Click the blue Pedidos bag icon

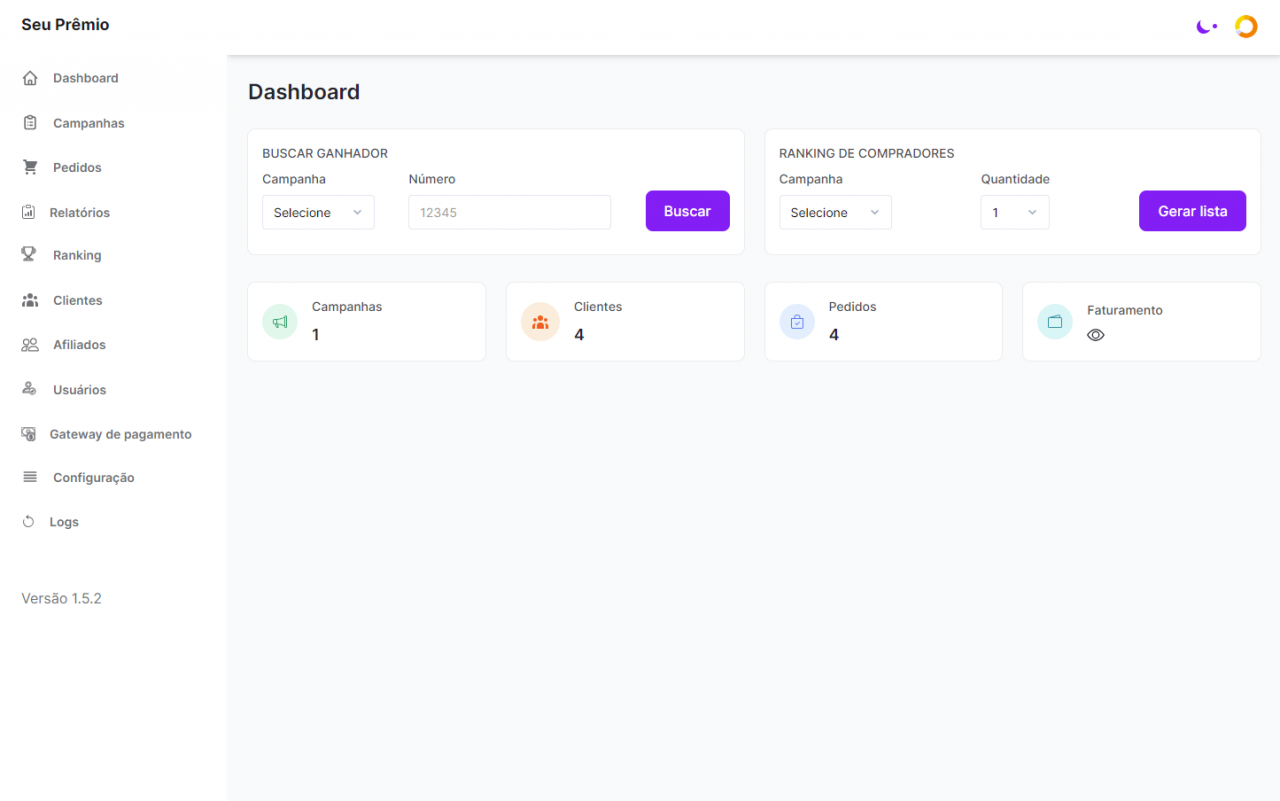(x=797, y=322)
